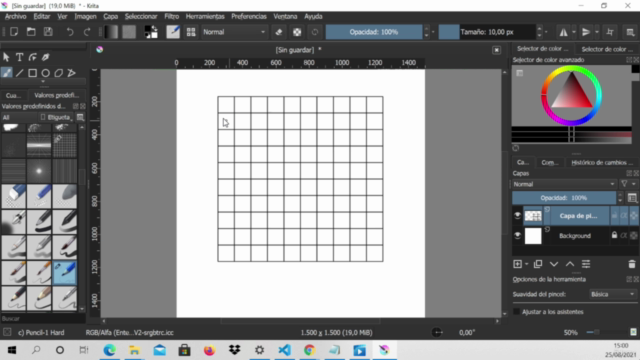Viewport: 640px width, 360px height.
Task: Select the Rectangle tool
Action: coord(32,73)
